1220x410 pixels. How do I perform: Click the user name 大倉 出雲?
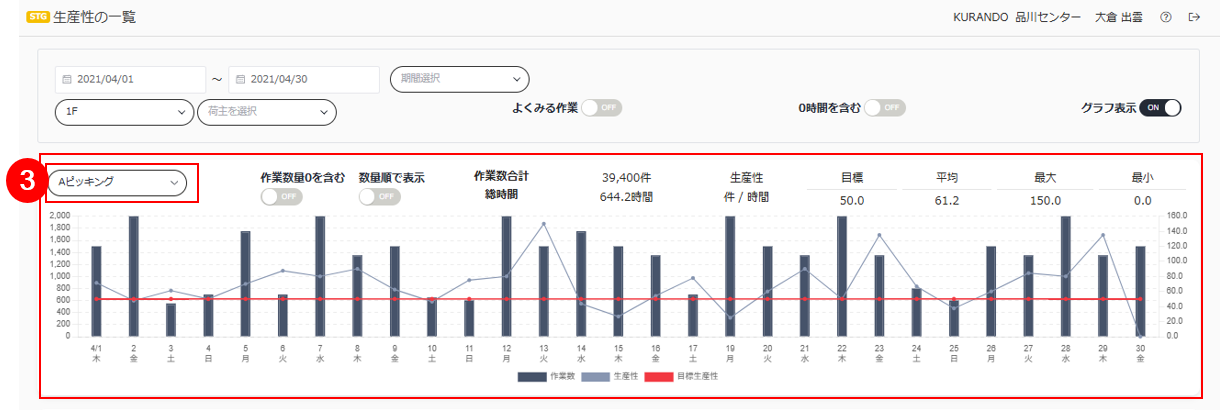tap(1119, 17)
